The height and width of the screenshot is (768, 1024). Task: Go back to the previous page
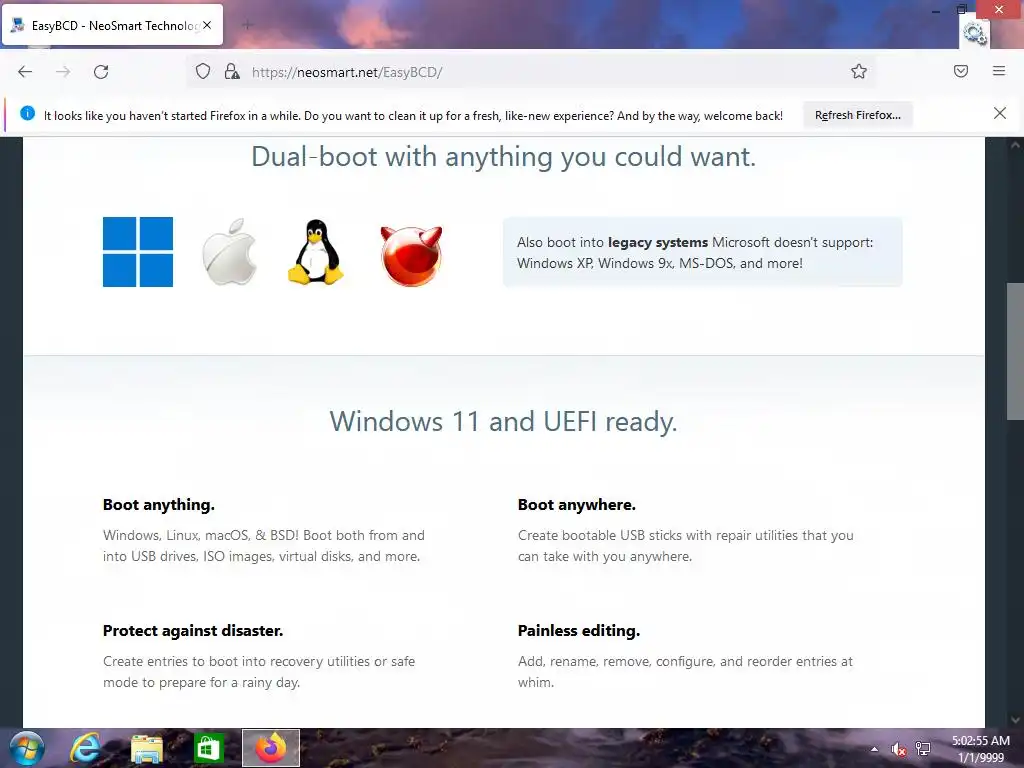click(25, 72)
